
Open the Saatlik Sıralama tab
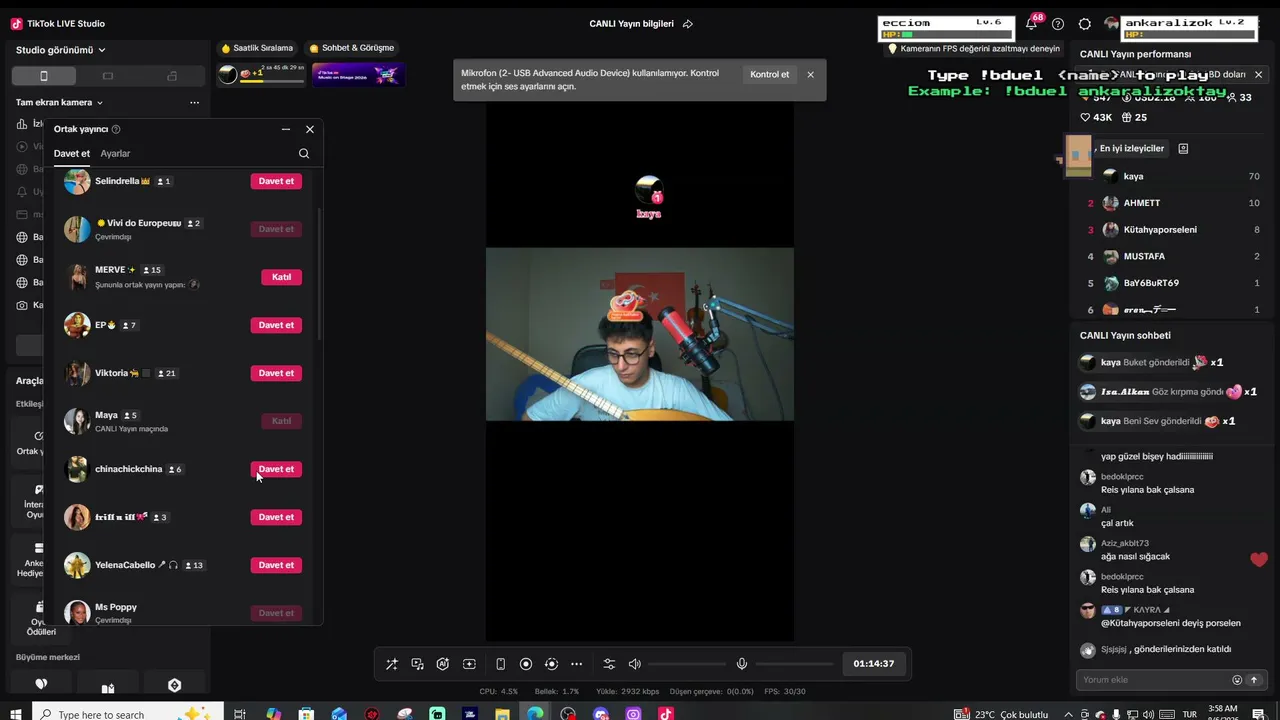(x=257, y=48)
